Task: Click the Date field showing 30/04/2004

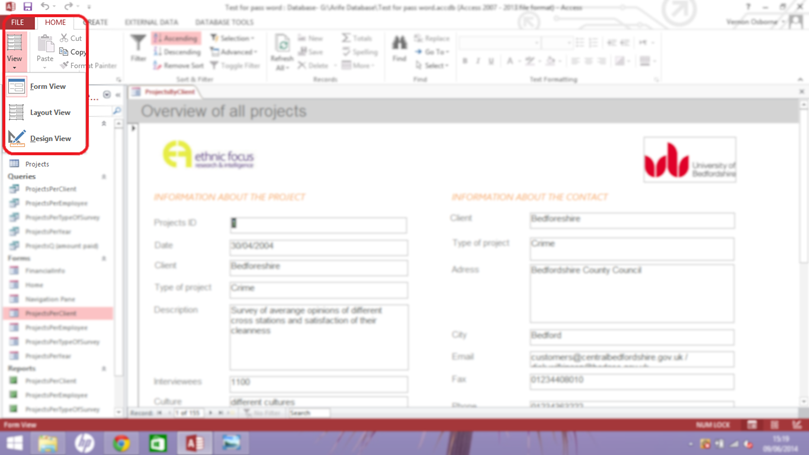Action: [318, 247]
